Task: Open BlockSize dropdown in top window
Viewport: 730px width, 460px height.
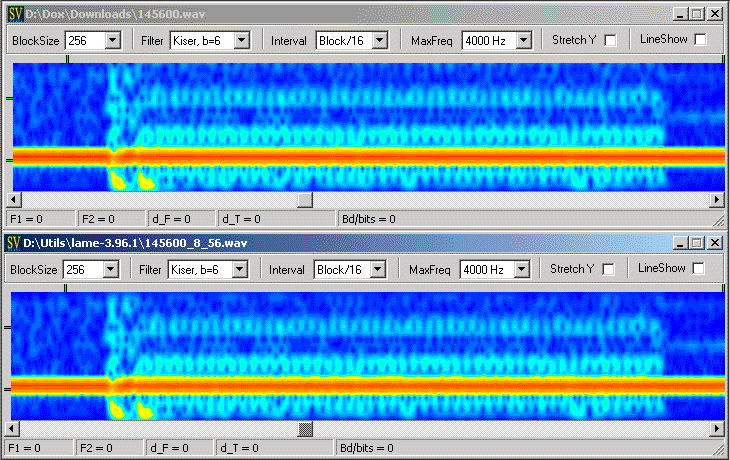Action: (112, 40)
